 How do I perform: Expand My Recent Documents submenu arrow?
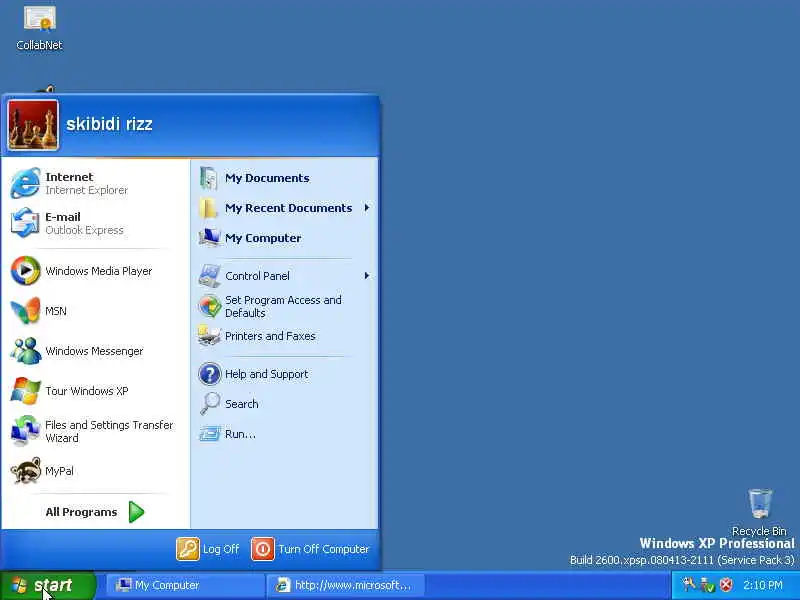[x=366, y=208]
